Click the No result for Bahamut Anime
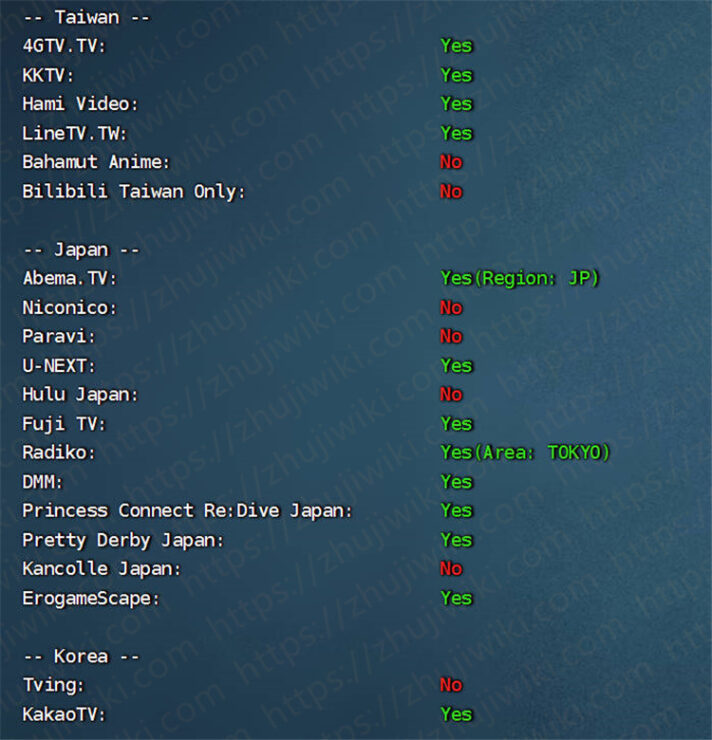This screenshot has width=712, height=740. tap(451, 162)
